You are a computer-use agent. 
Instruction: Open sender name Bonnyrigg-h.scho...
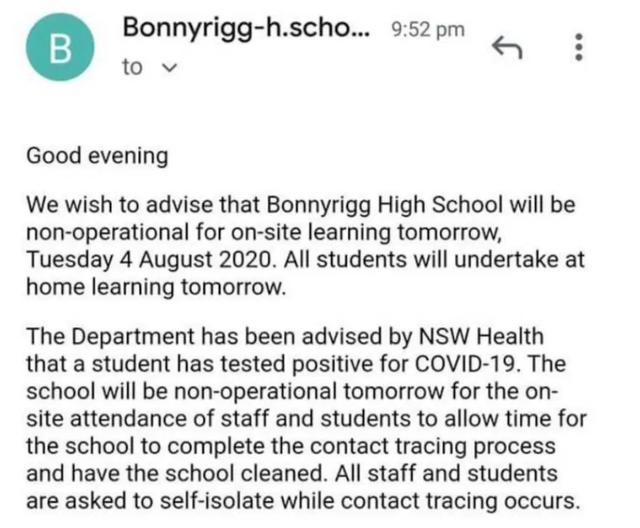pyautogui.click(x=246, y=28)
